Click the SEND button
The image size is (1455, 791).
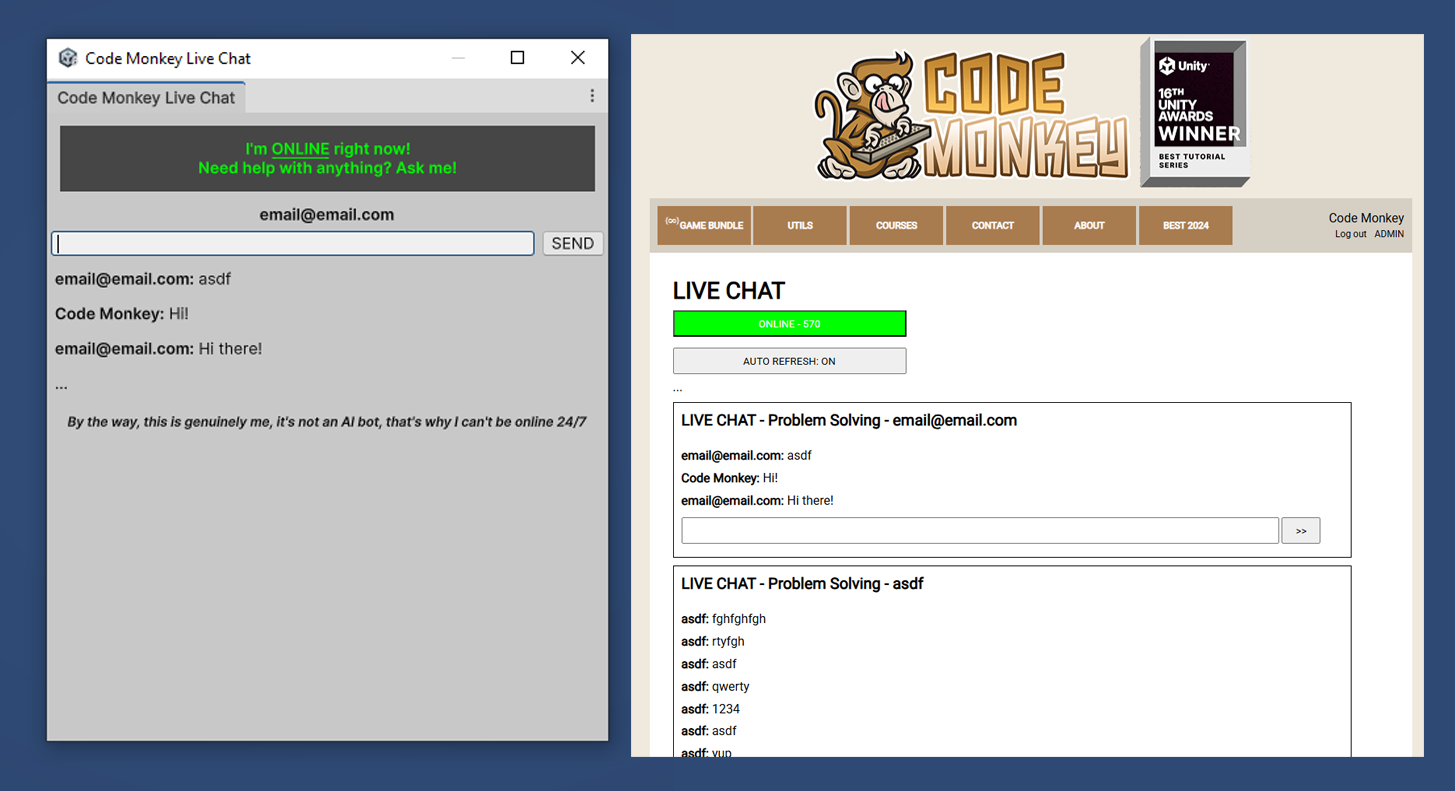point(572,244)
